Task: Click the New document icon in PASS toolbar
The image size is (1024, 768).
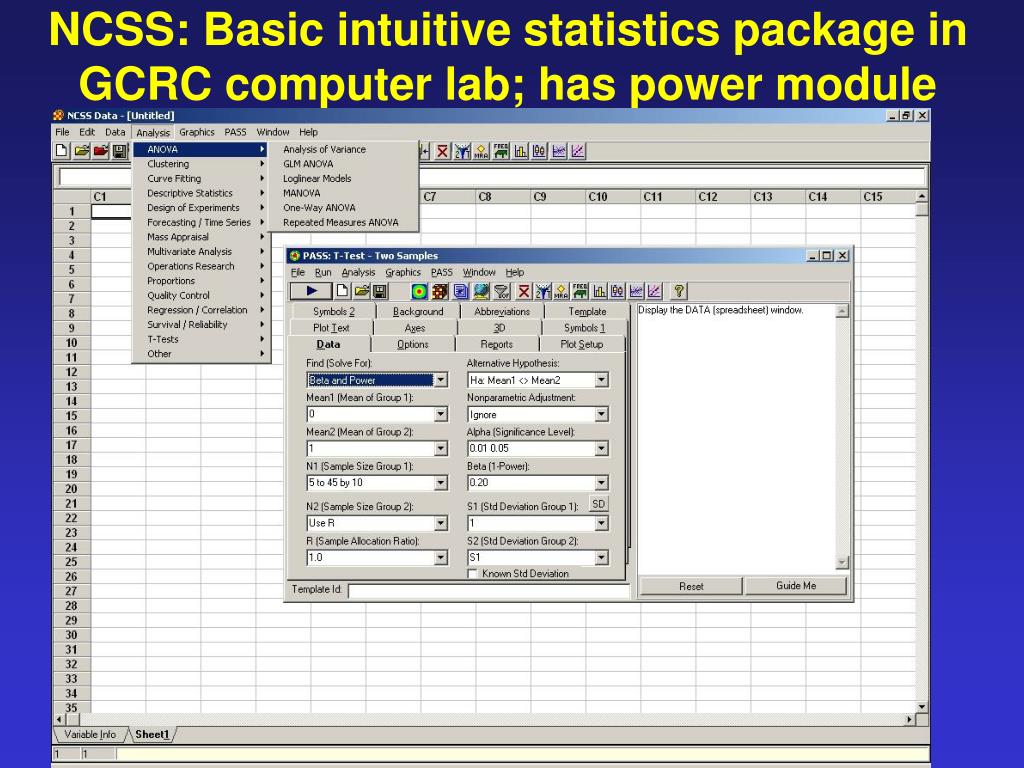Action: 342,291
